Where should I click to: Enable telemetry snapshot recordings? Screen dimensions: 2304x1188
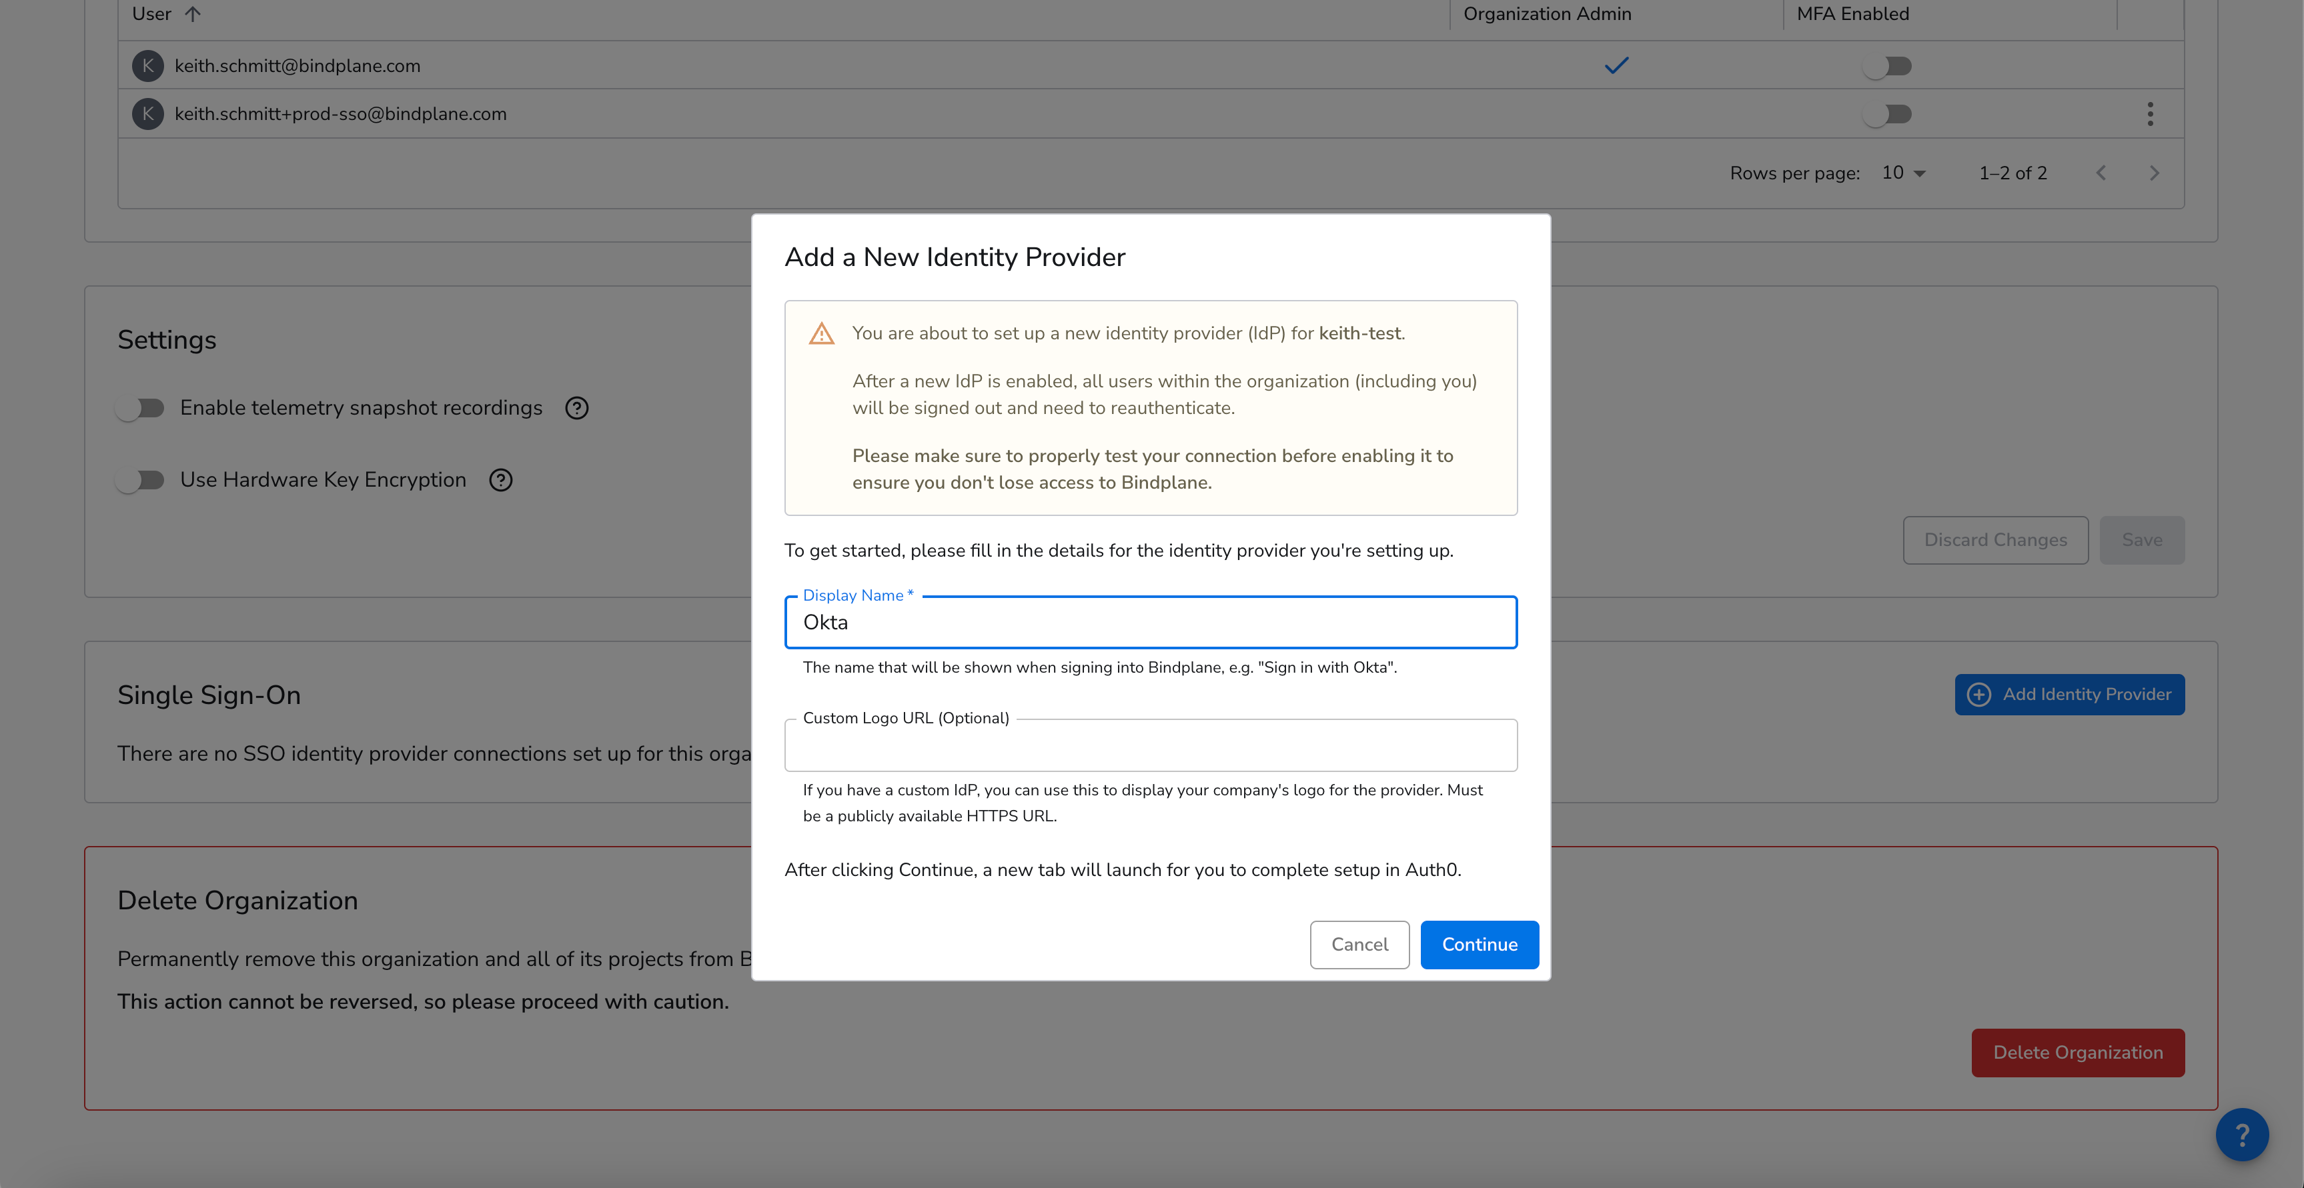141,408
